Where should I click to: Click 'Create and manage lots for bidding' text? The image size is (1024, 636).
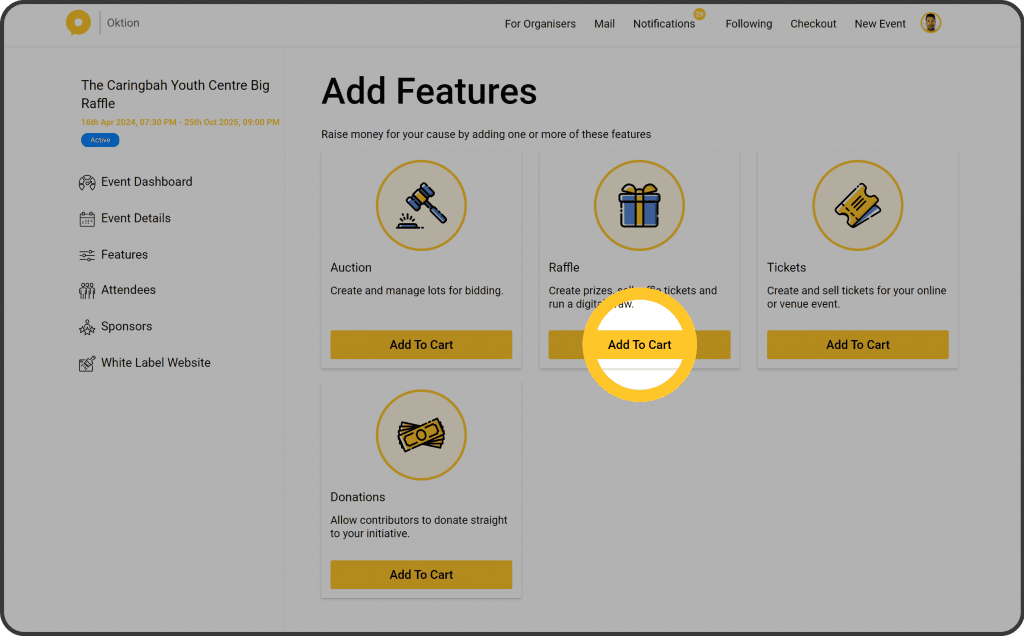point(417,291)
